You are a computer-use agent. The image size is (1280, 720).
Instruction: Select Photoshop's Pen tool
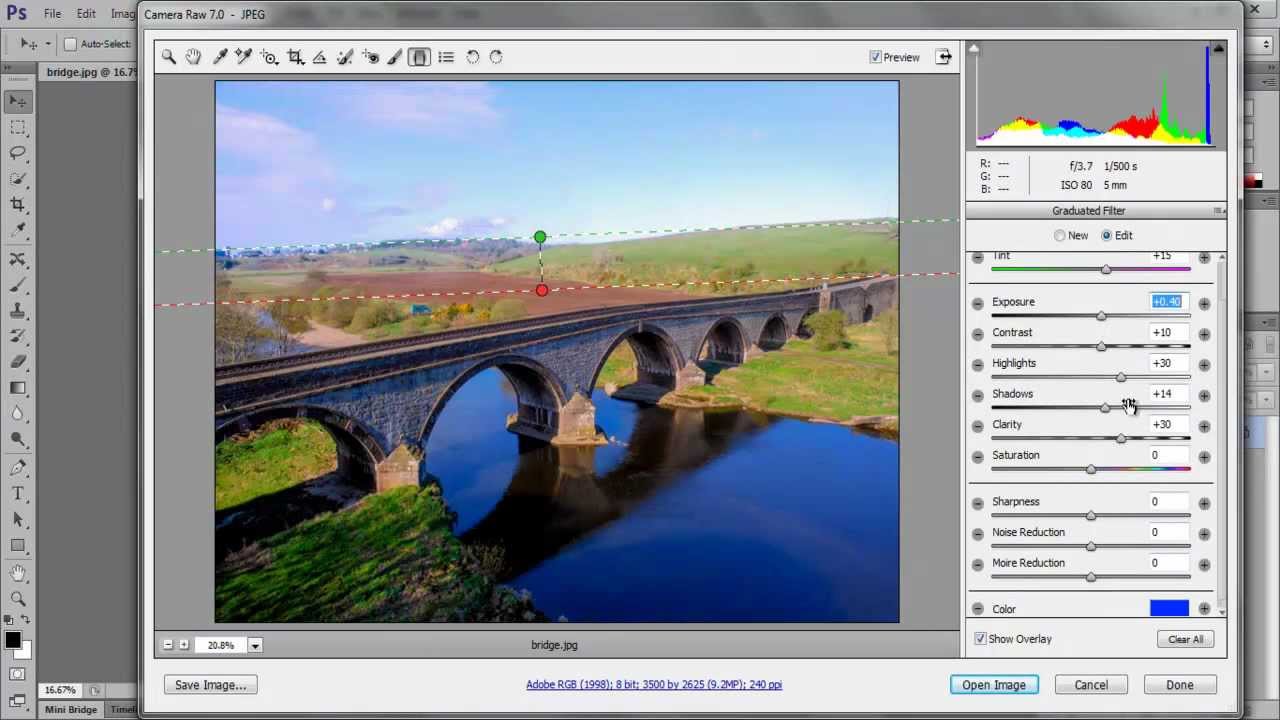point(18,468)
